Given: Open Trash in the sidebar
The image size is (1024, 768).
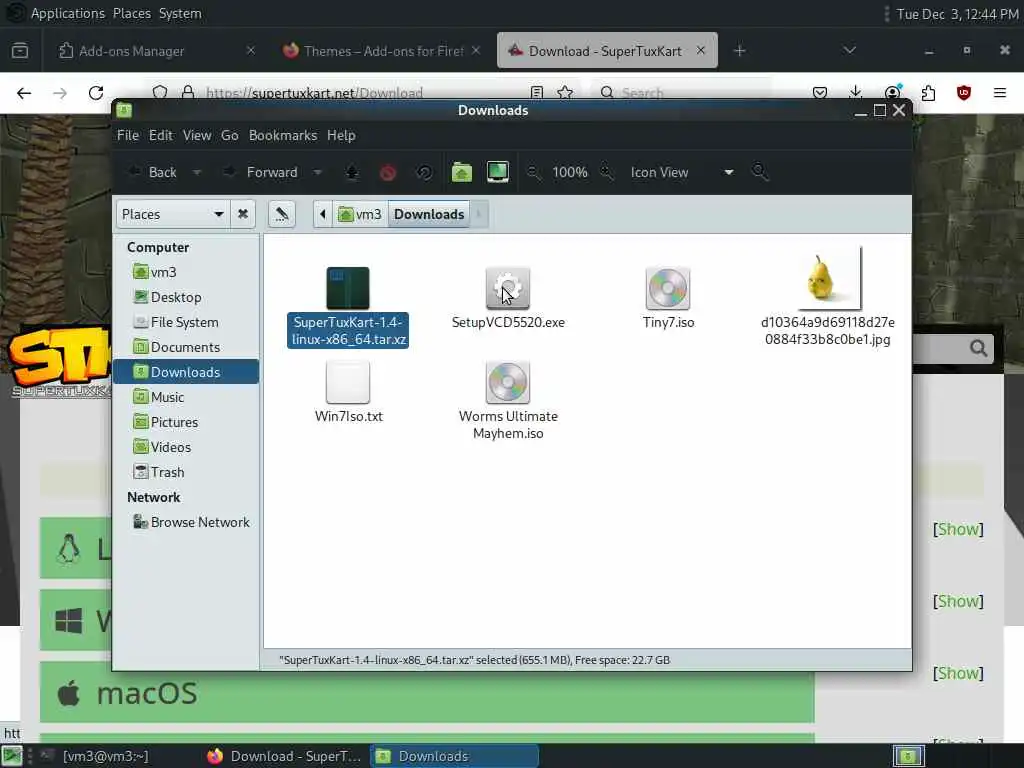Looking at the screenshot, I should [187, 472].
